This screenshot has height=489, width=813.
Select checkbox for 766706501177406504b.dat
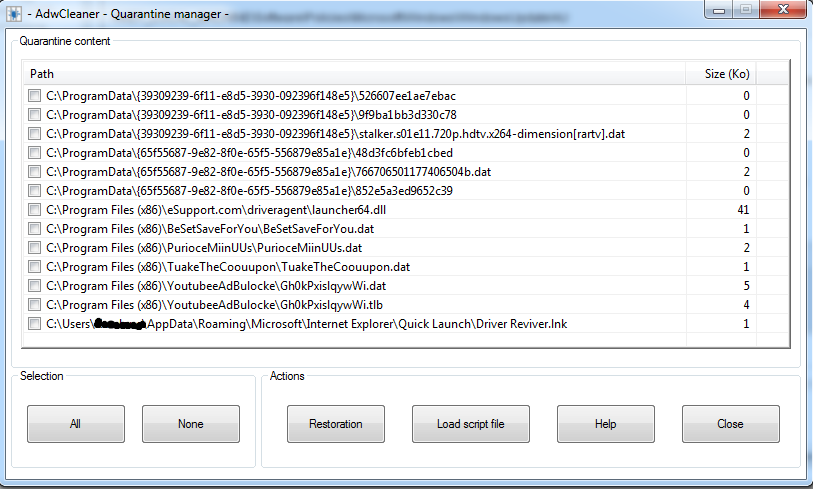tap(34, 172)
